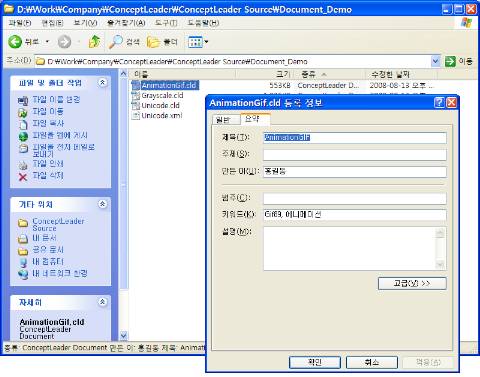Click the Folders toolbar icon
Viewport: 480px width, 377px height.
click(x=153, y=42)
